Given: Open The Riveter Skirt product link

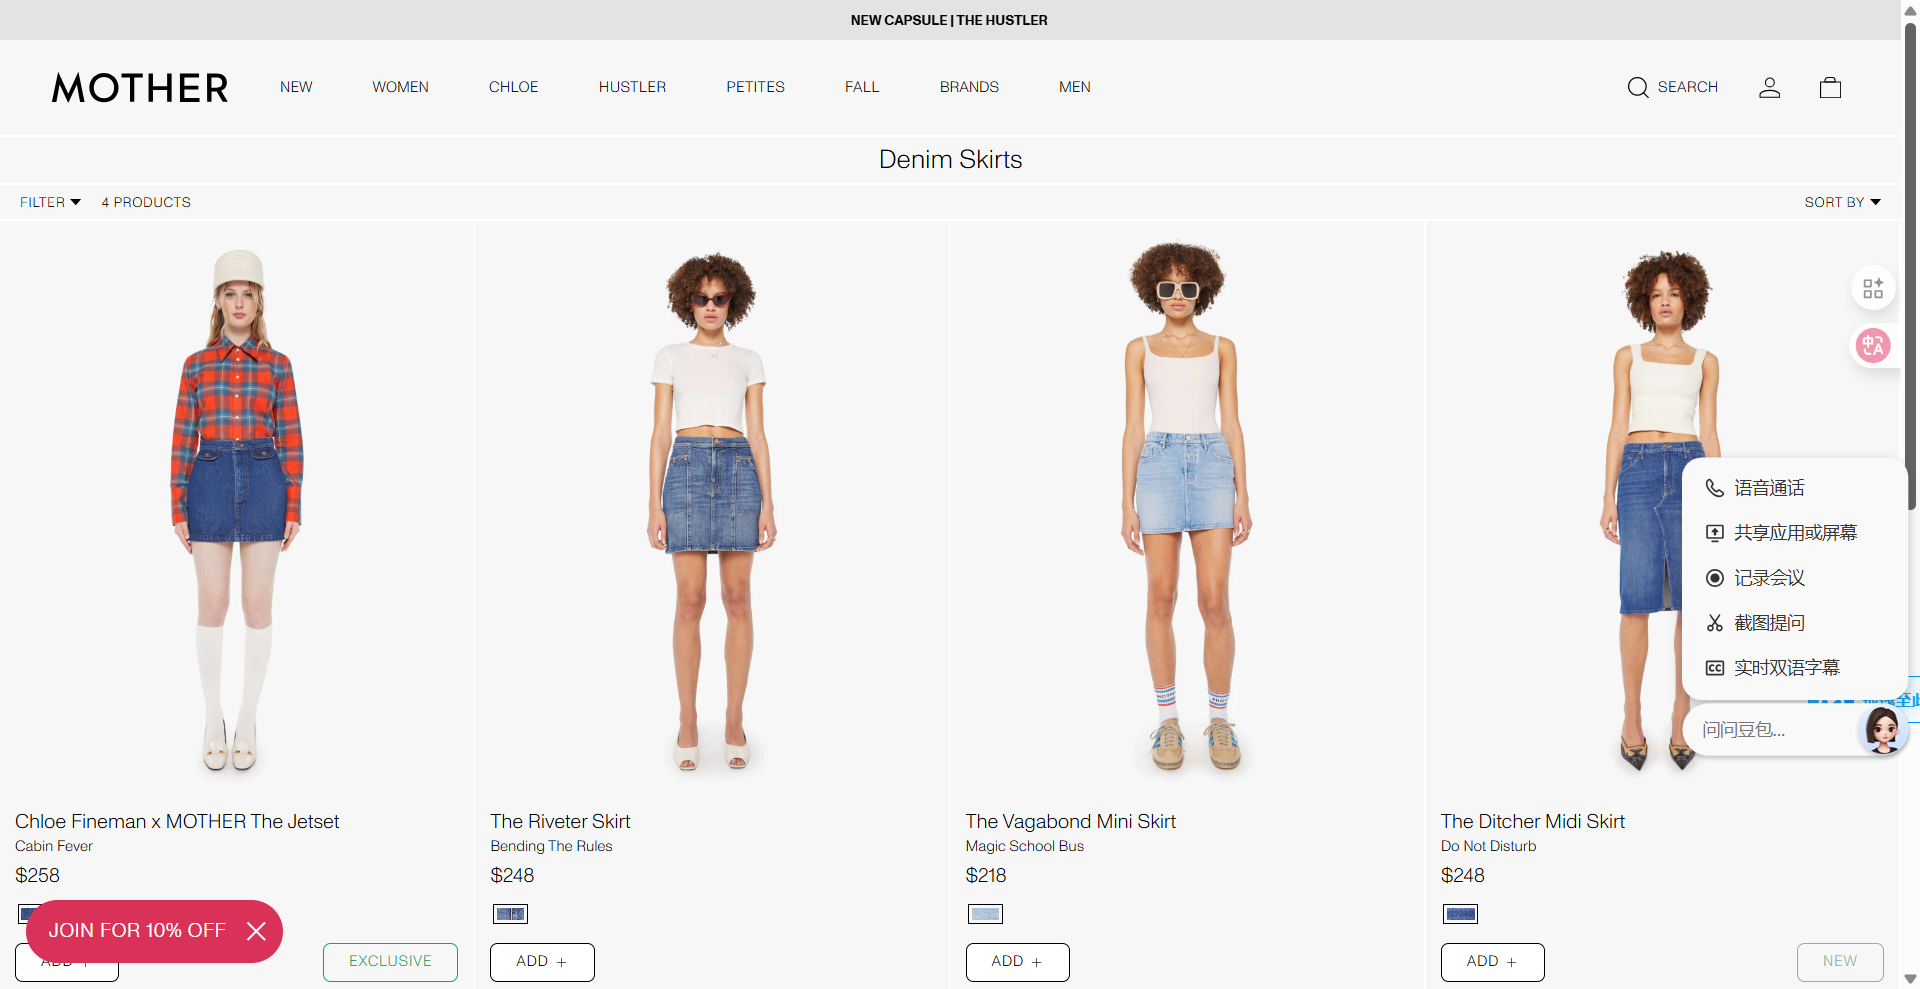Looking at the screenshot, I should (x=560, y=822).
